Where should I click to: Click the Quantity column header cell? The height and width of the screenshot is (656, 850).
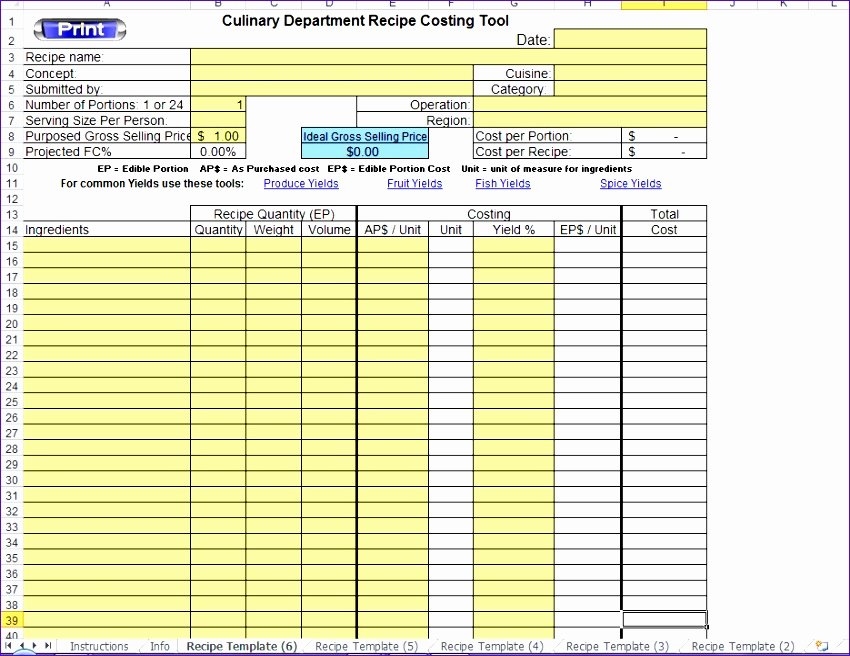(218, 230)
